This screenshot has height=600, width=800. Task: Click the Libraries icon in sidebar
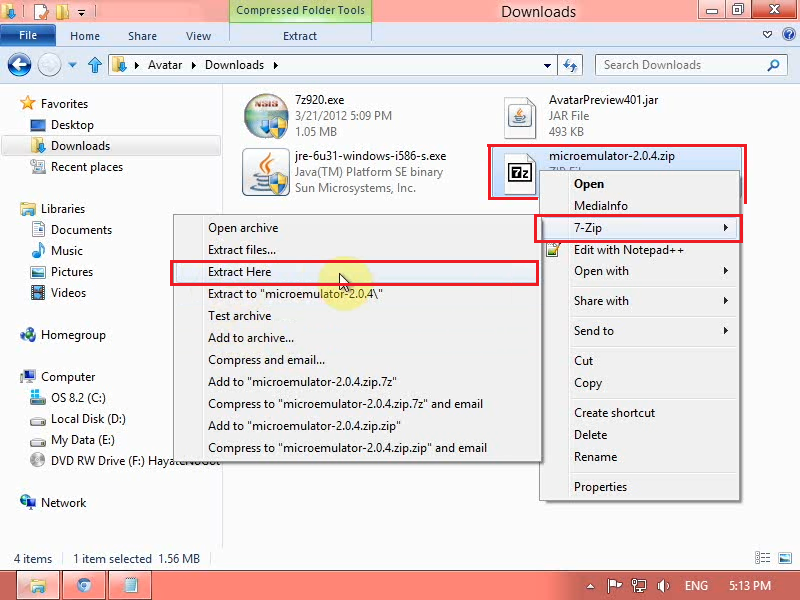pos(28,209)
